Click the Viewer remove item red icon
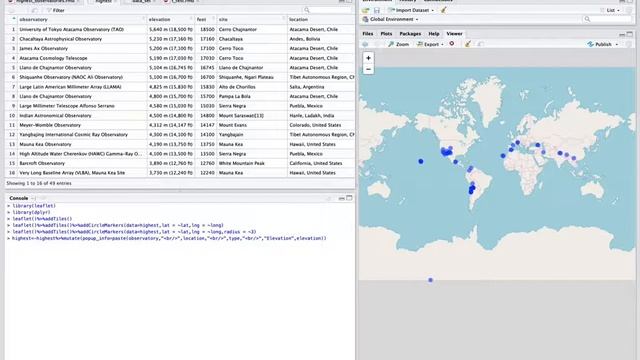This screenshot has height=360, width=640. 452,44
